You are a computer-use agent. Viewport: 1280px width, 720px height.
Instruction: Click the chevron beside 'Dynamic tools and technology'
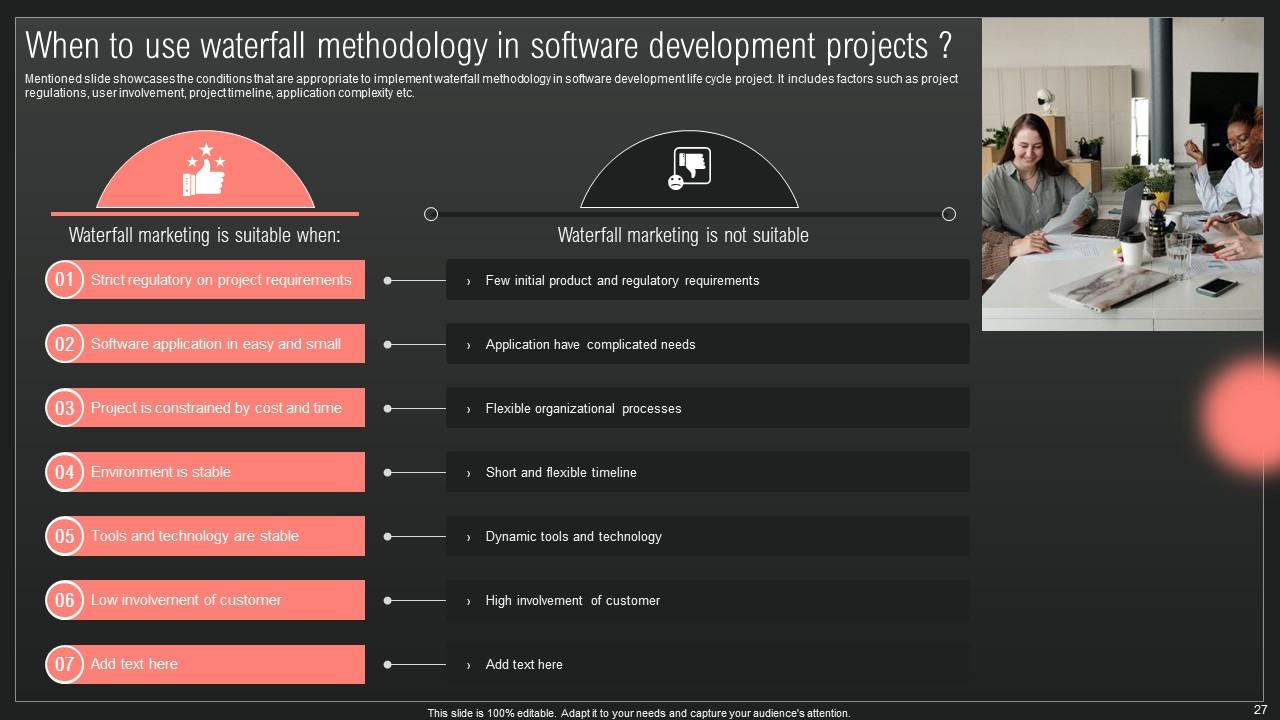coord(469,537)
